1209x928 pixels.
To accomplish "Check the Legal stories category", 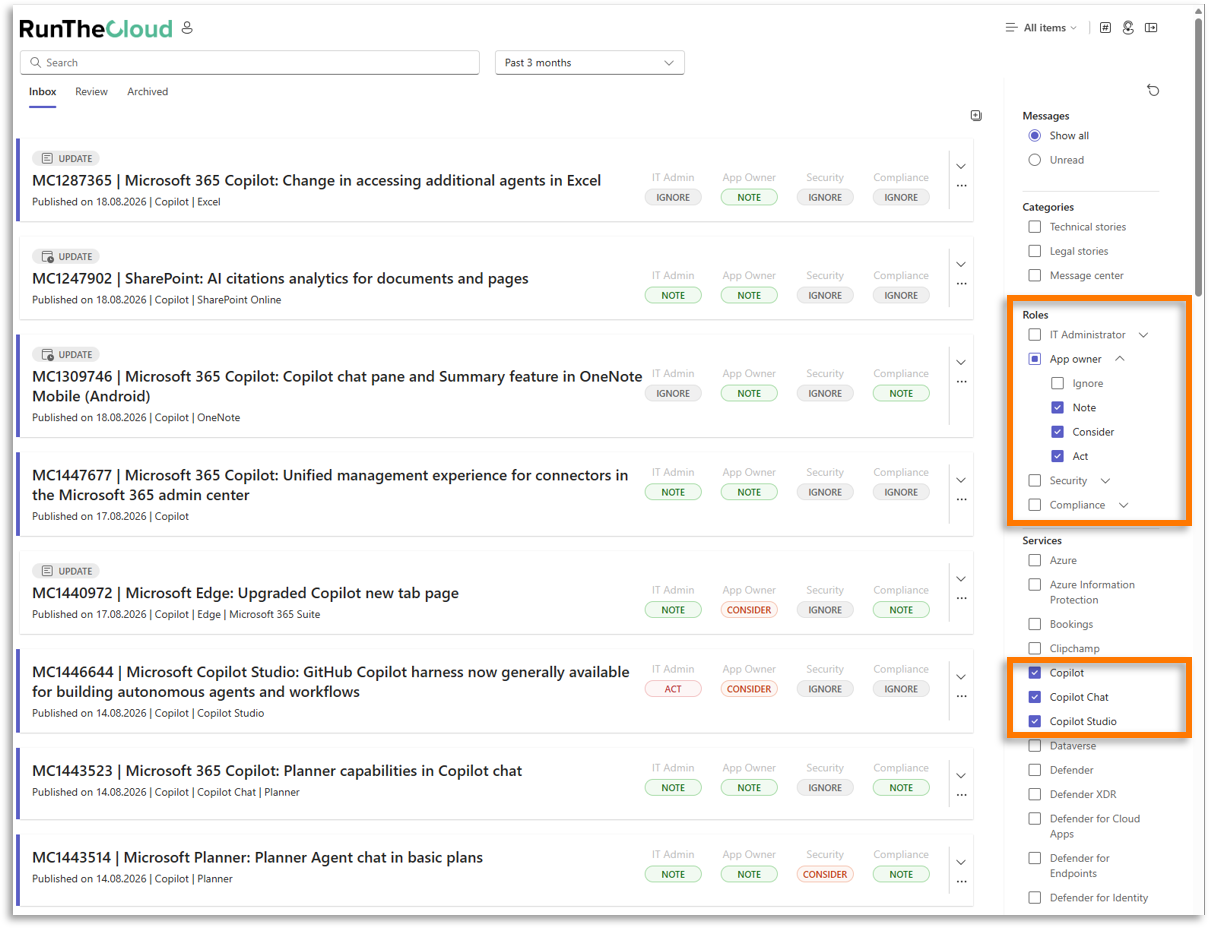I will (1035, 251).
